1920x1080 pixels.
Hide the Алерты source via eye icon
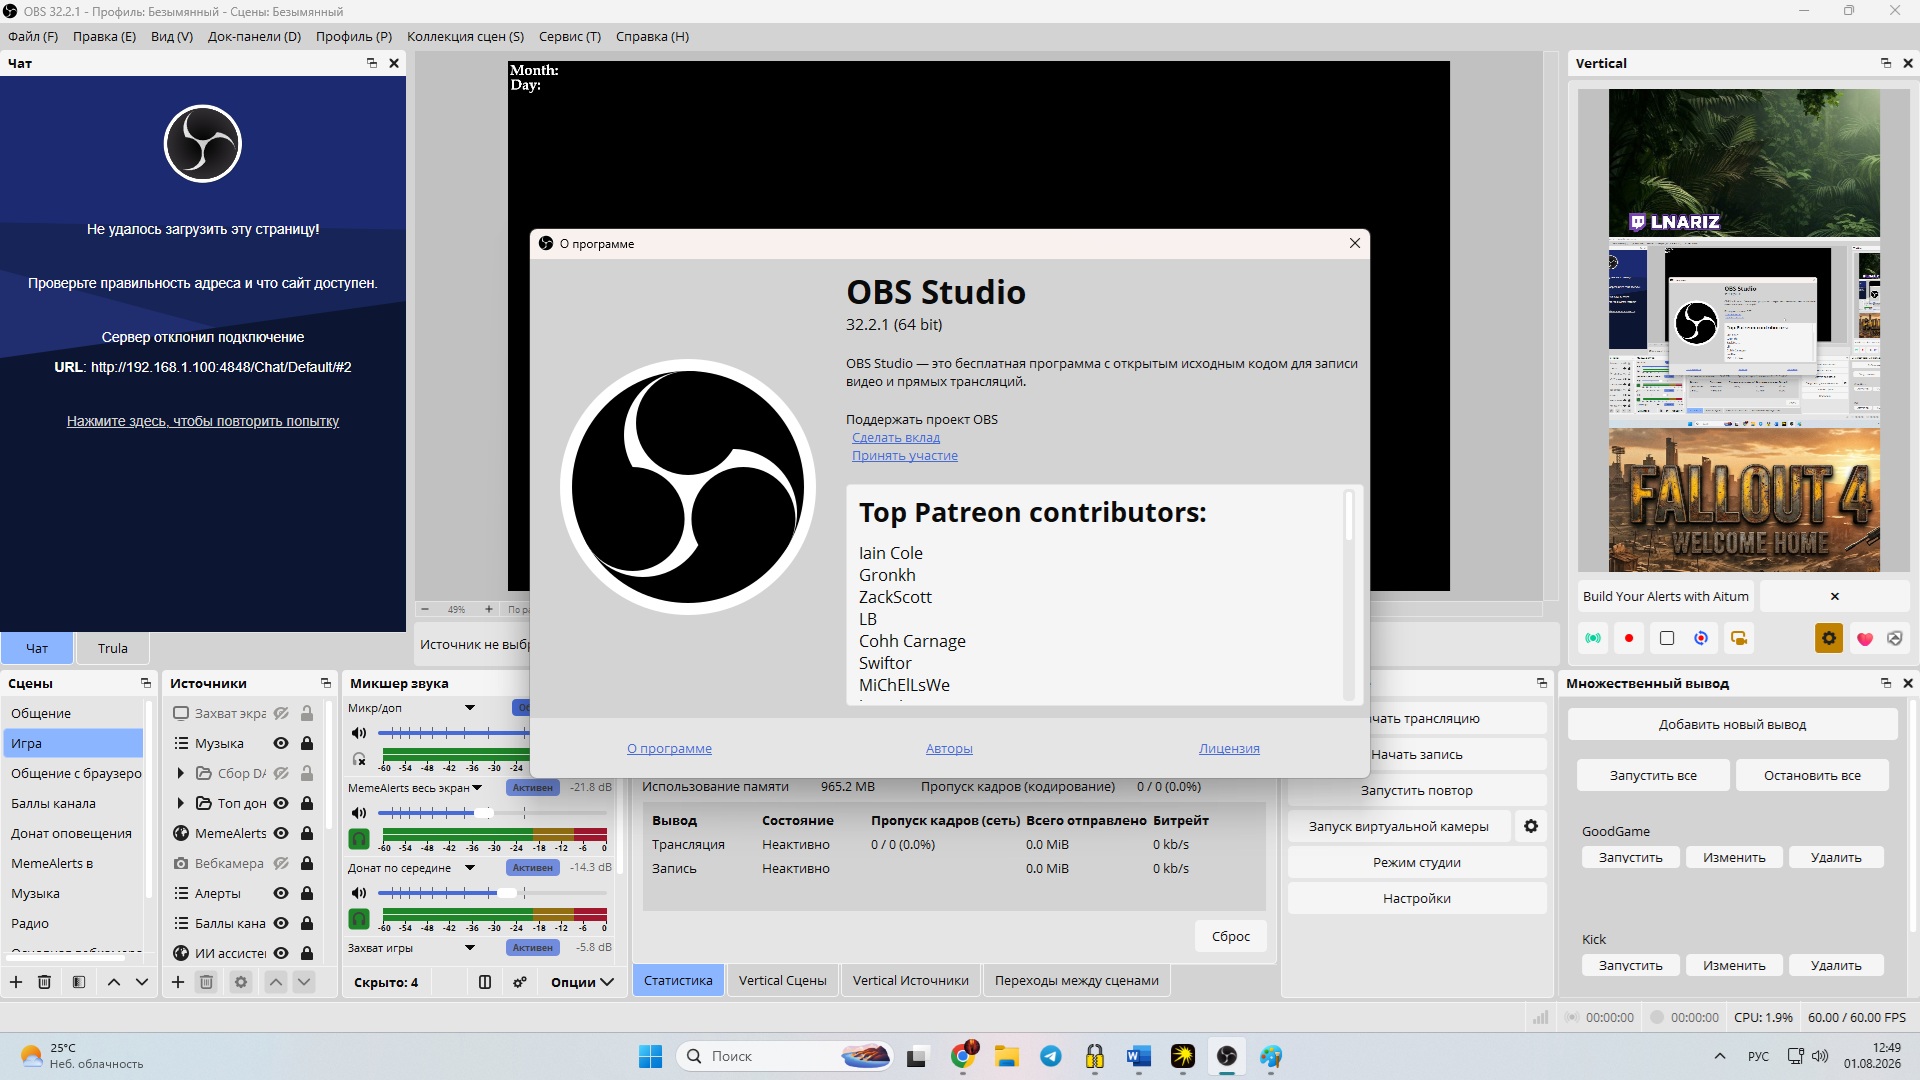[x=281, y=893]
